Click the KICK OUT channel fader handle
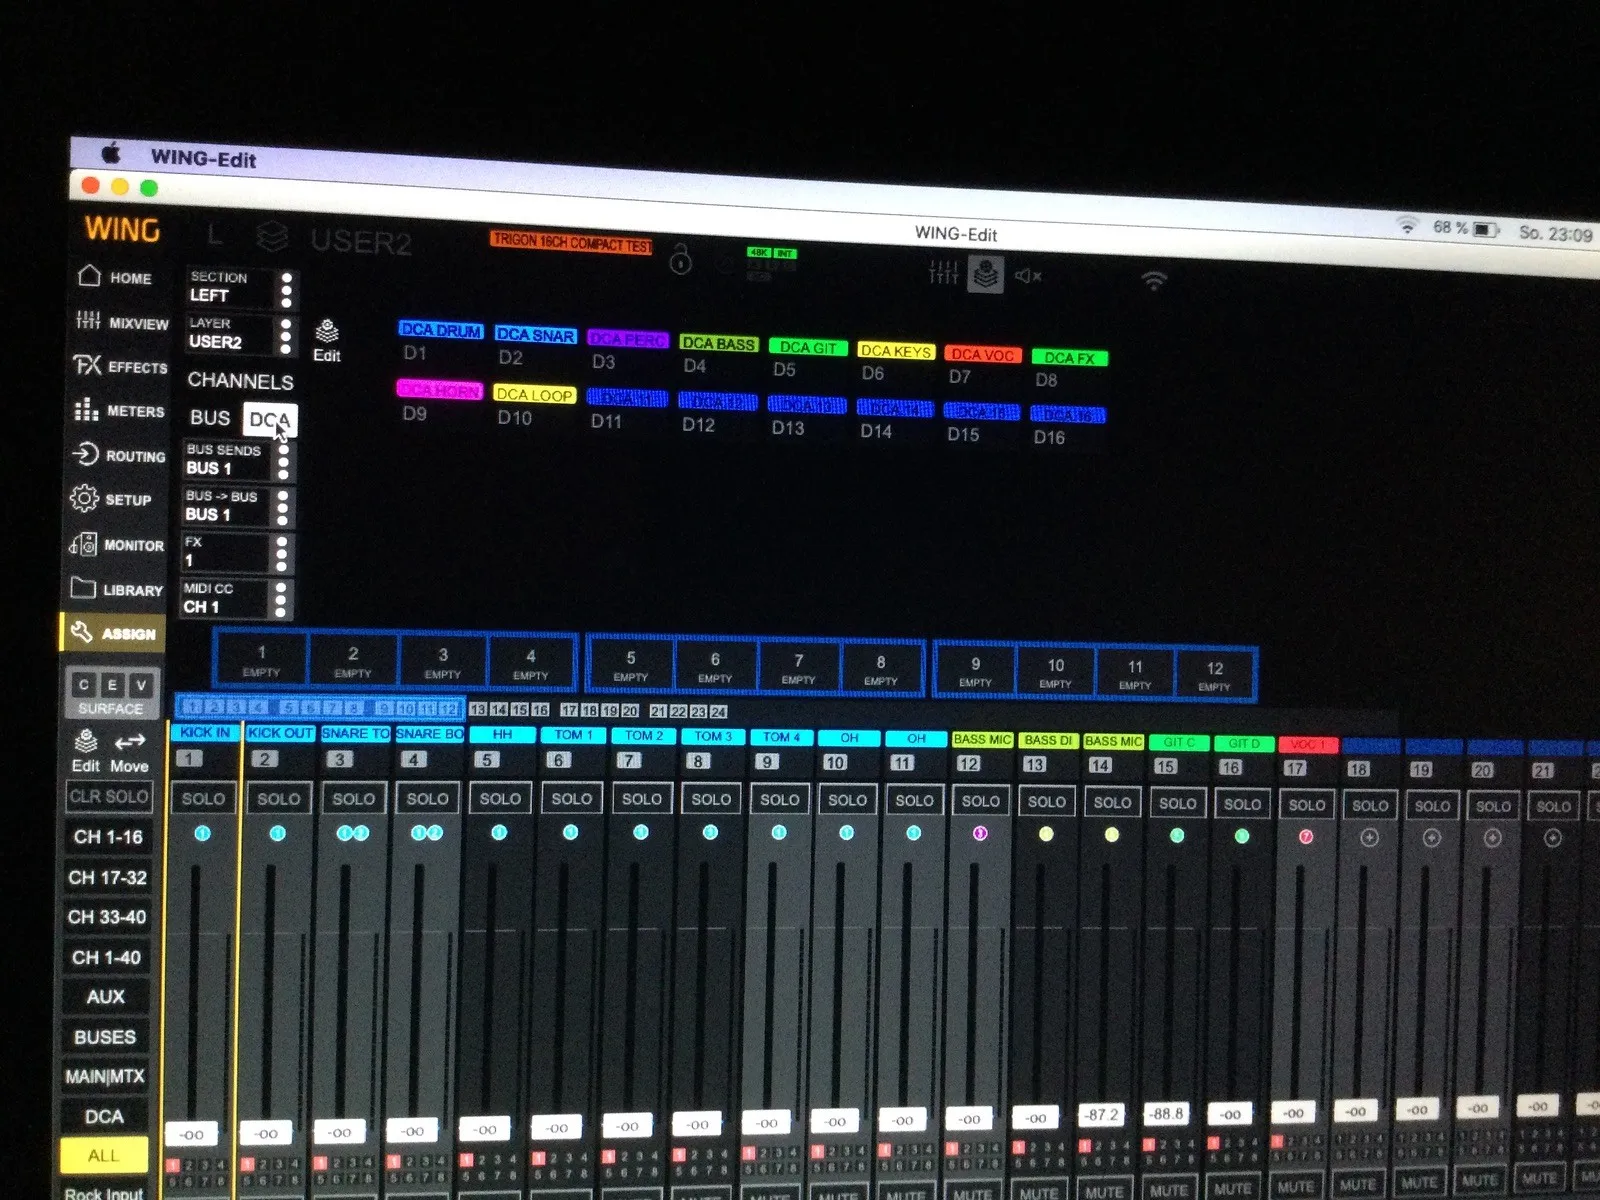The image size is (1600, 1200). pos(266,1133)
